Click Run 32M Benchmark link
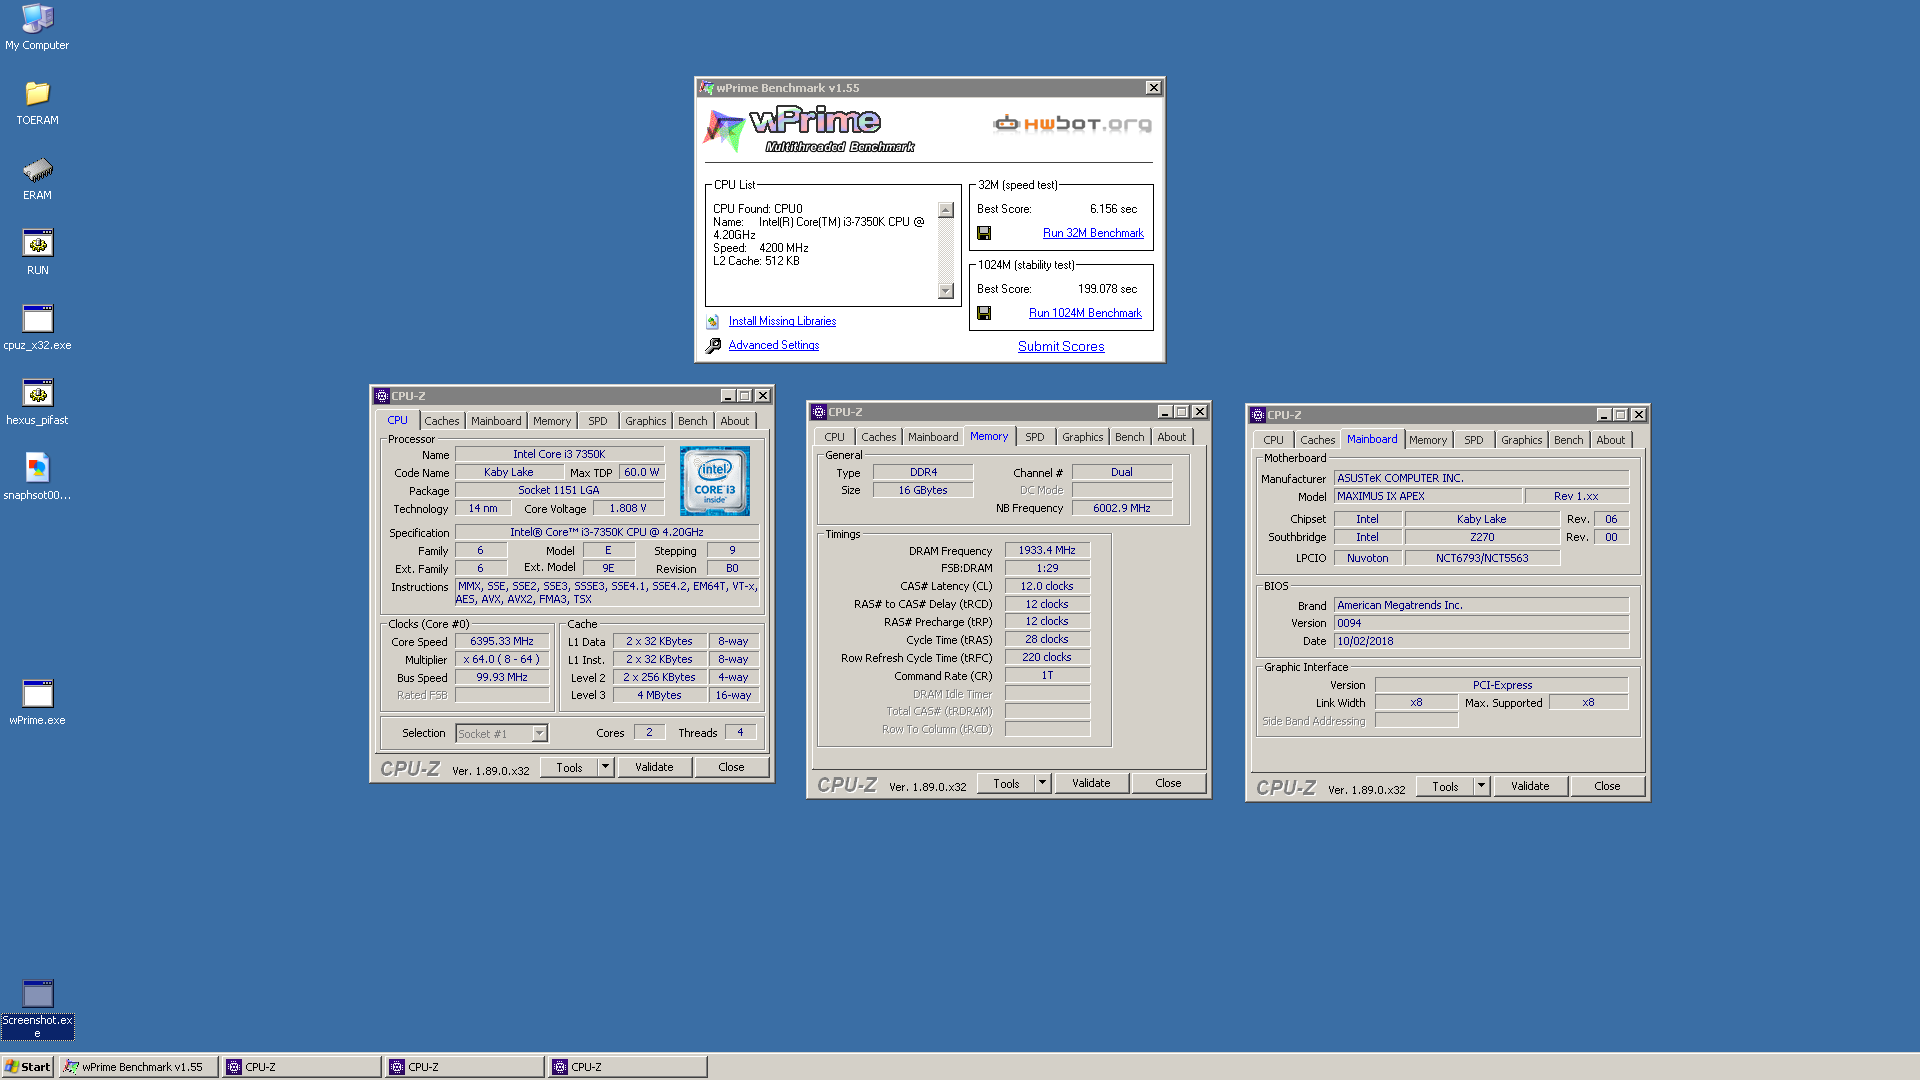Viewport: 1920px width, 1080px height. pyautogui.click(x=1093, y=233)
